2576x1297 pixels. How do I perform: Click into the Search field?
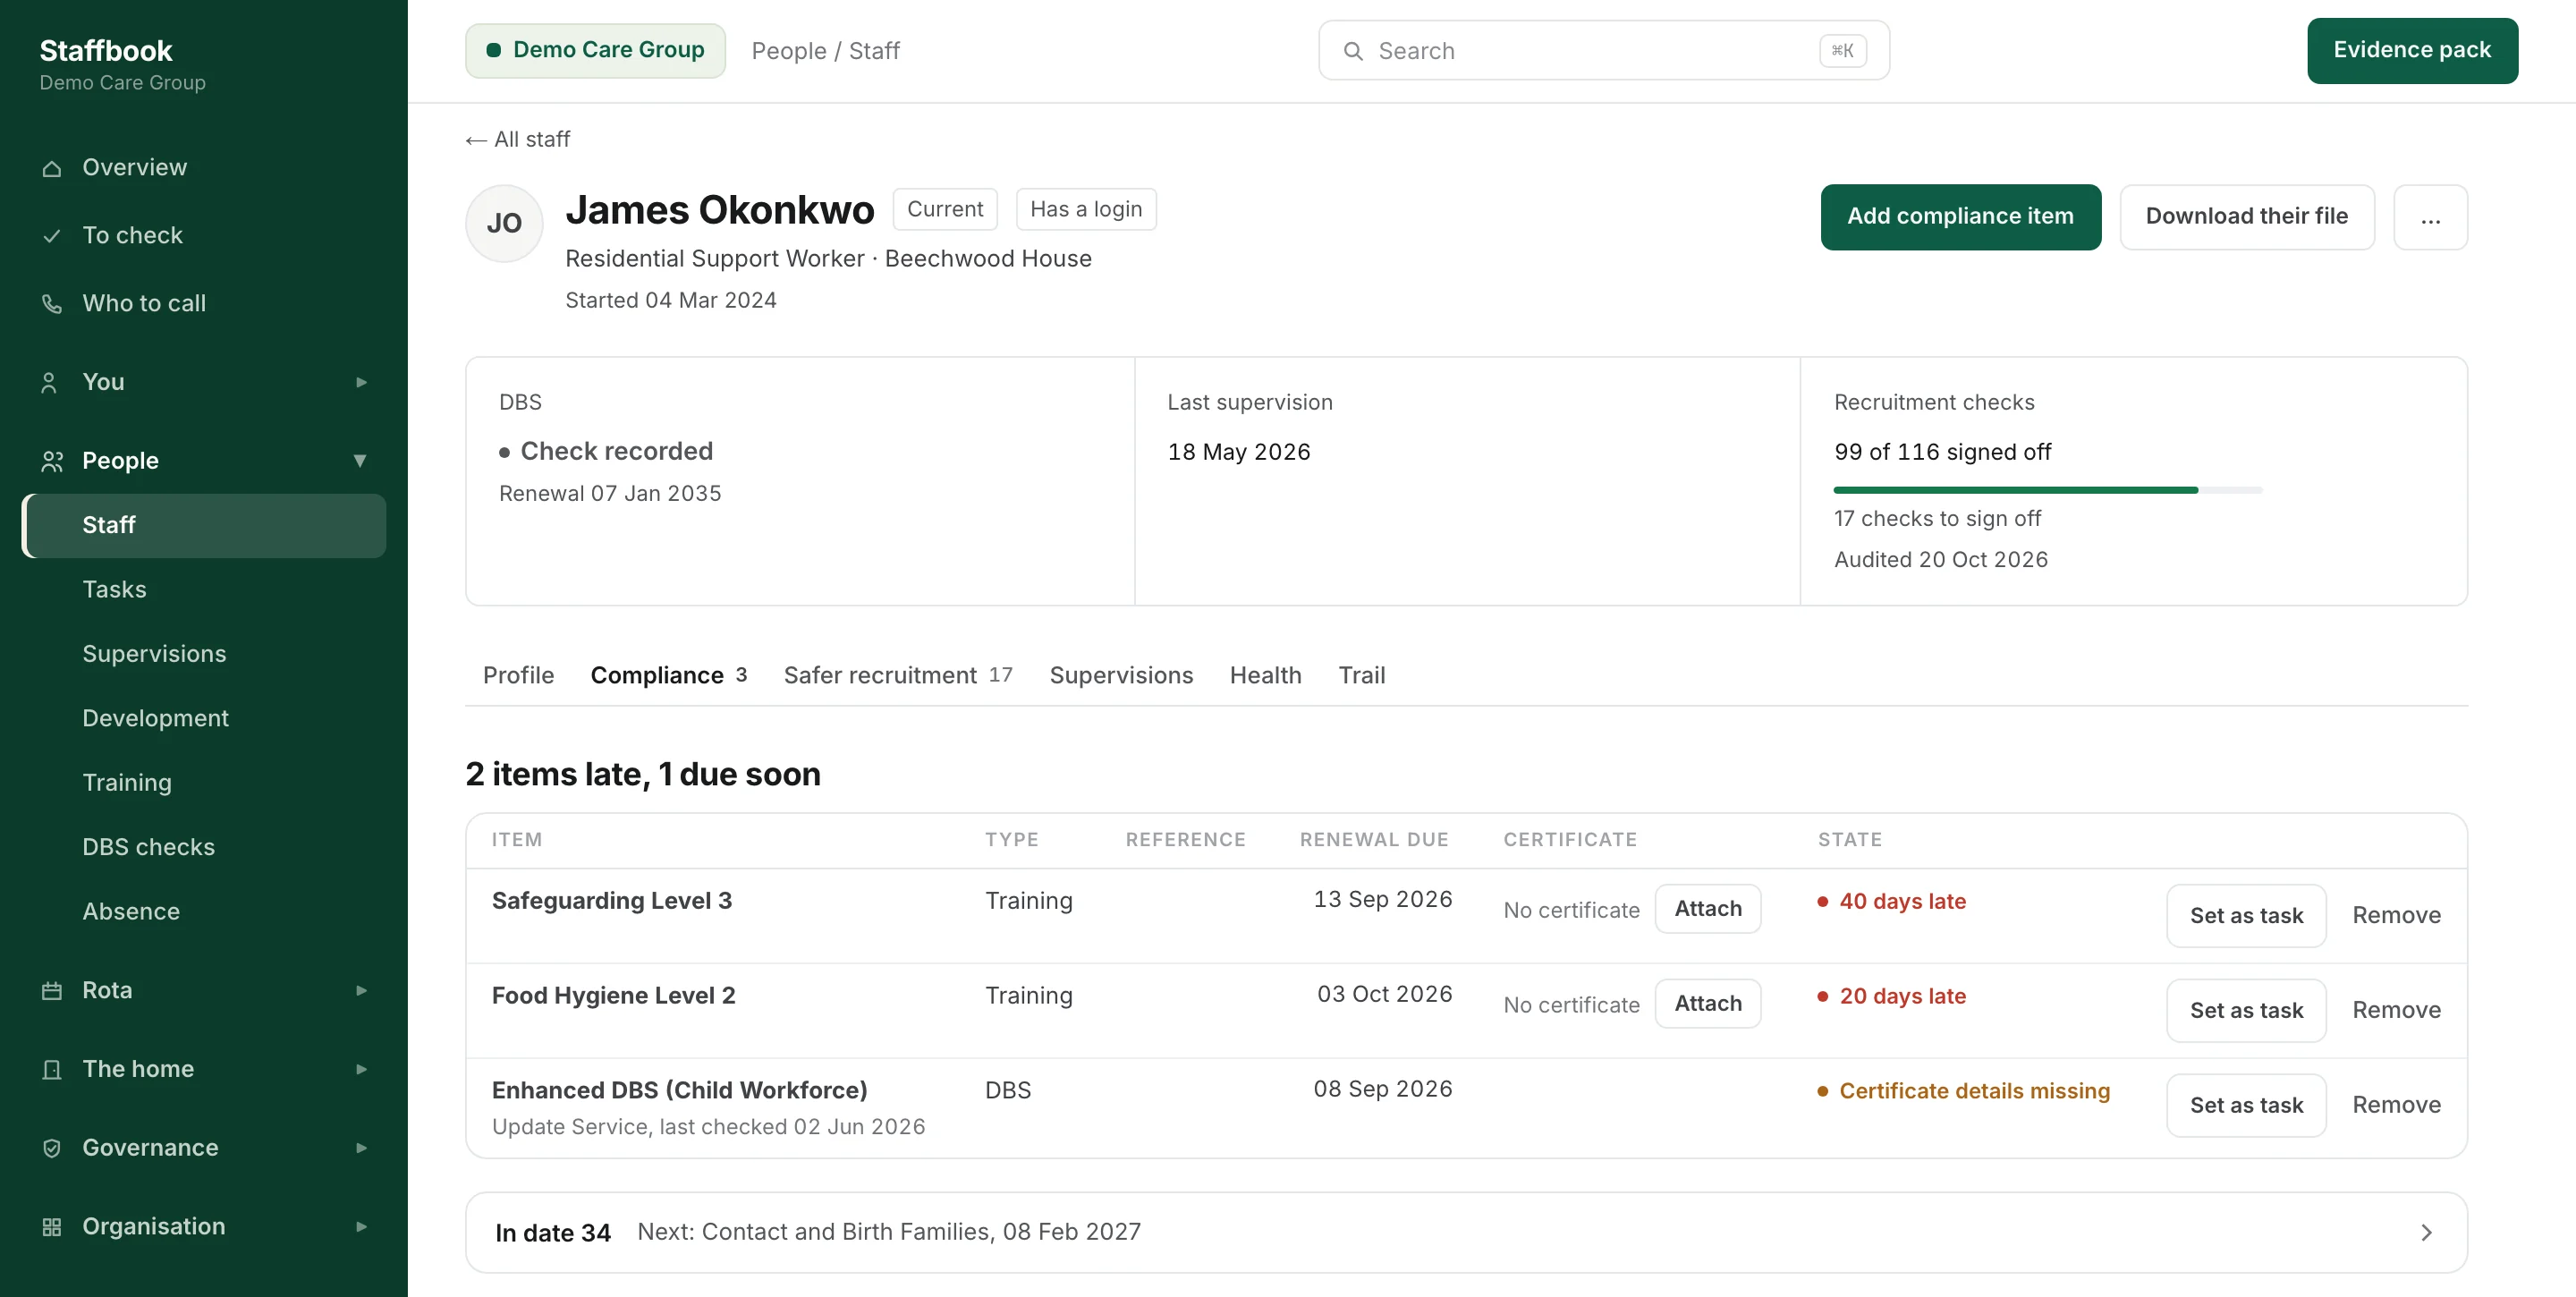1603,50
